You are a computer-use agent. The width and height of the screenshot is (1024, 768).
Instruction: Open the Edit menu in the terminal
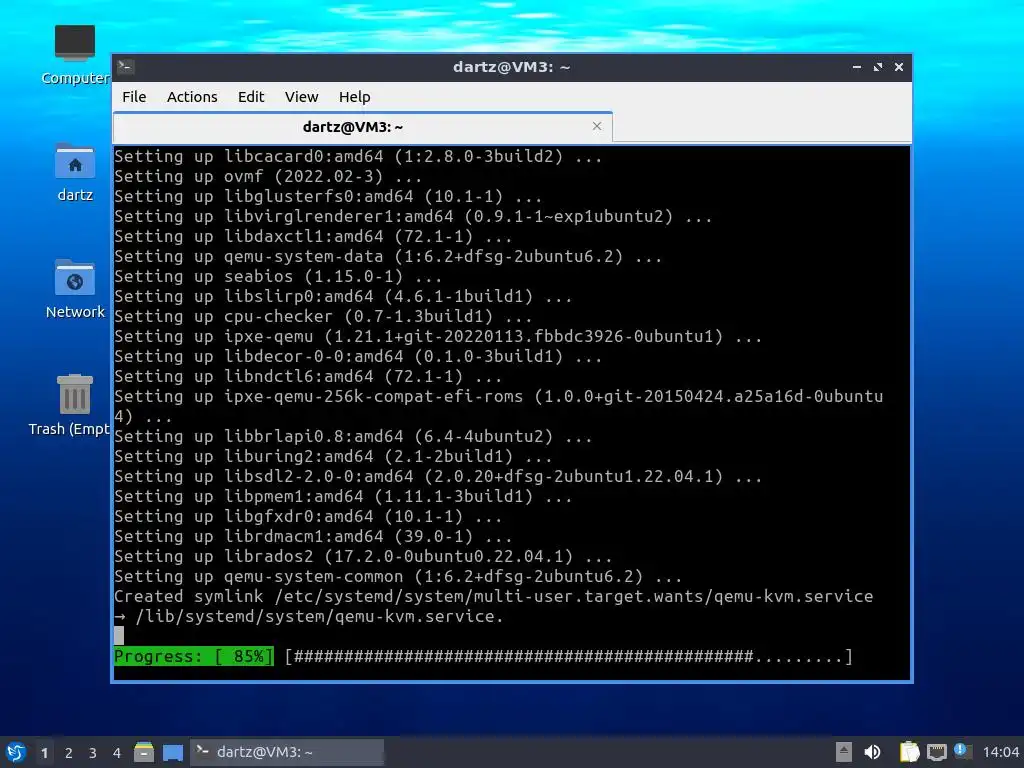251,97
